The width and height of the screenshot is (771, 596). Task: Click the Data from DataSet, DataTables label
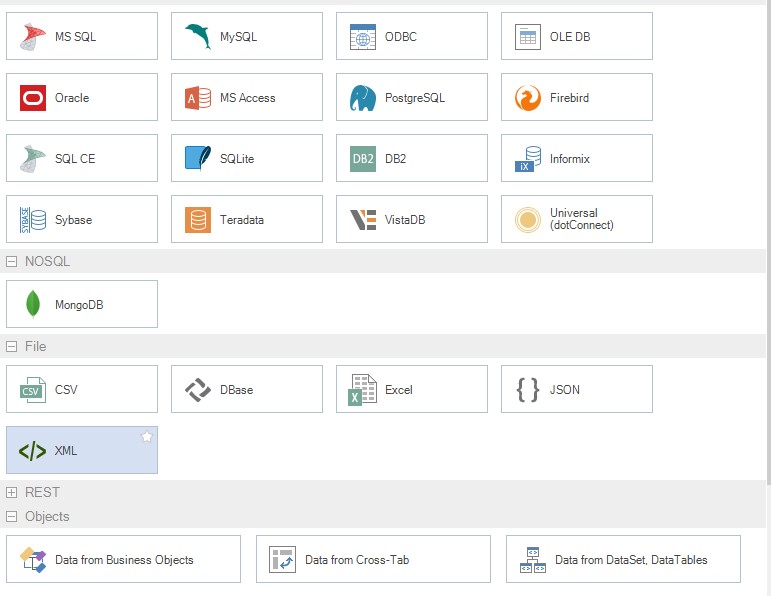(x=631, y=560)
